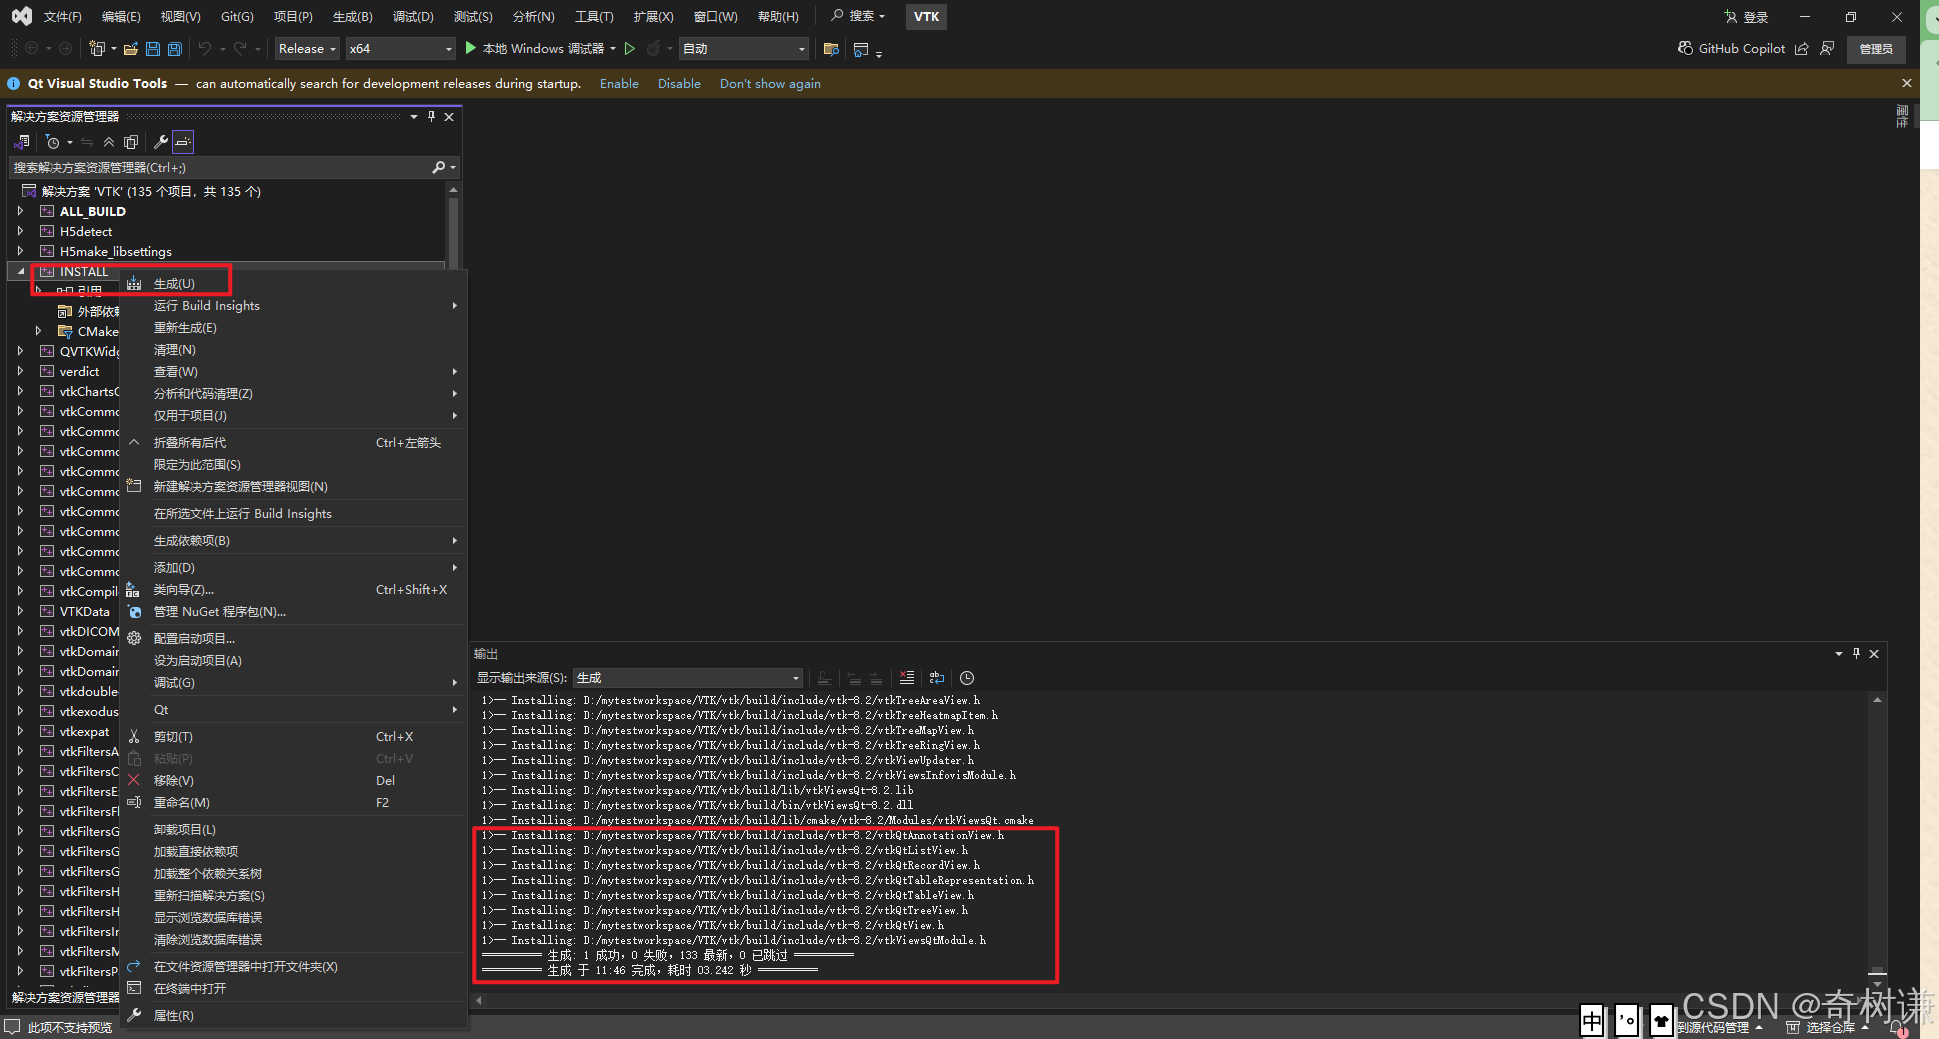Toggle word wrap in the Output panel
Screen dimensions: 1939x1039
coord(937,678)
